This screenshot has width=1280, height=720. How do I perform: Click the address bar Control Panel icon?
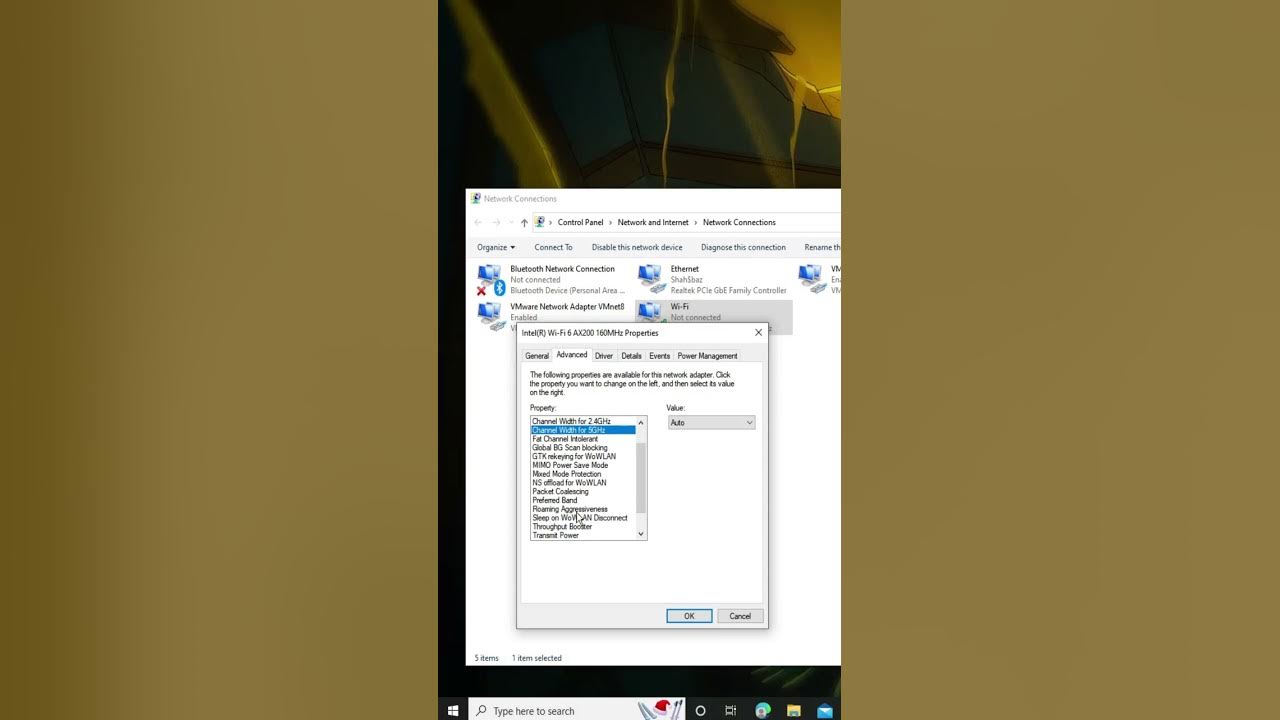point(540,222)
